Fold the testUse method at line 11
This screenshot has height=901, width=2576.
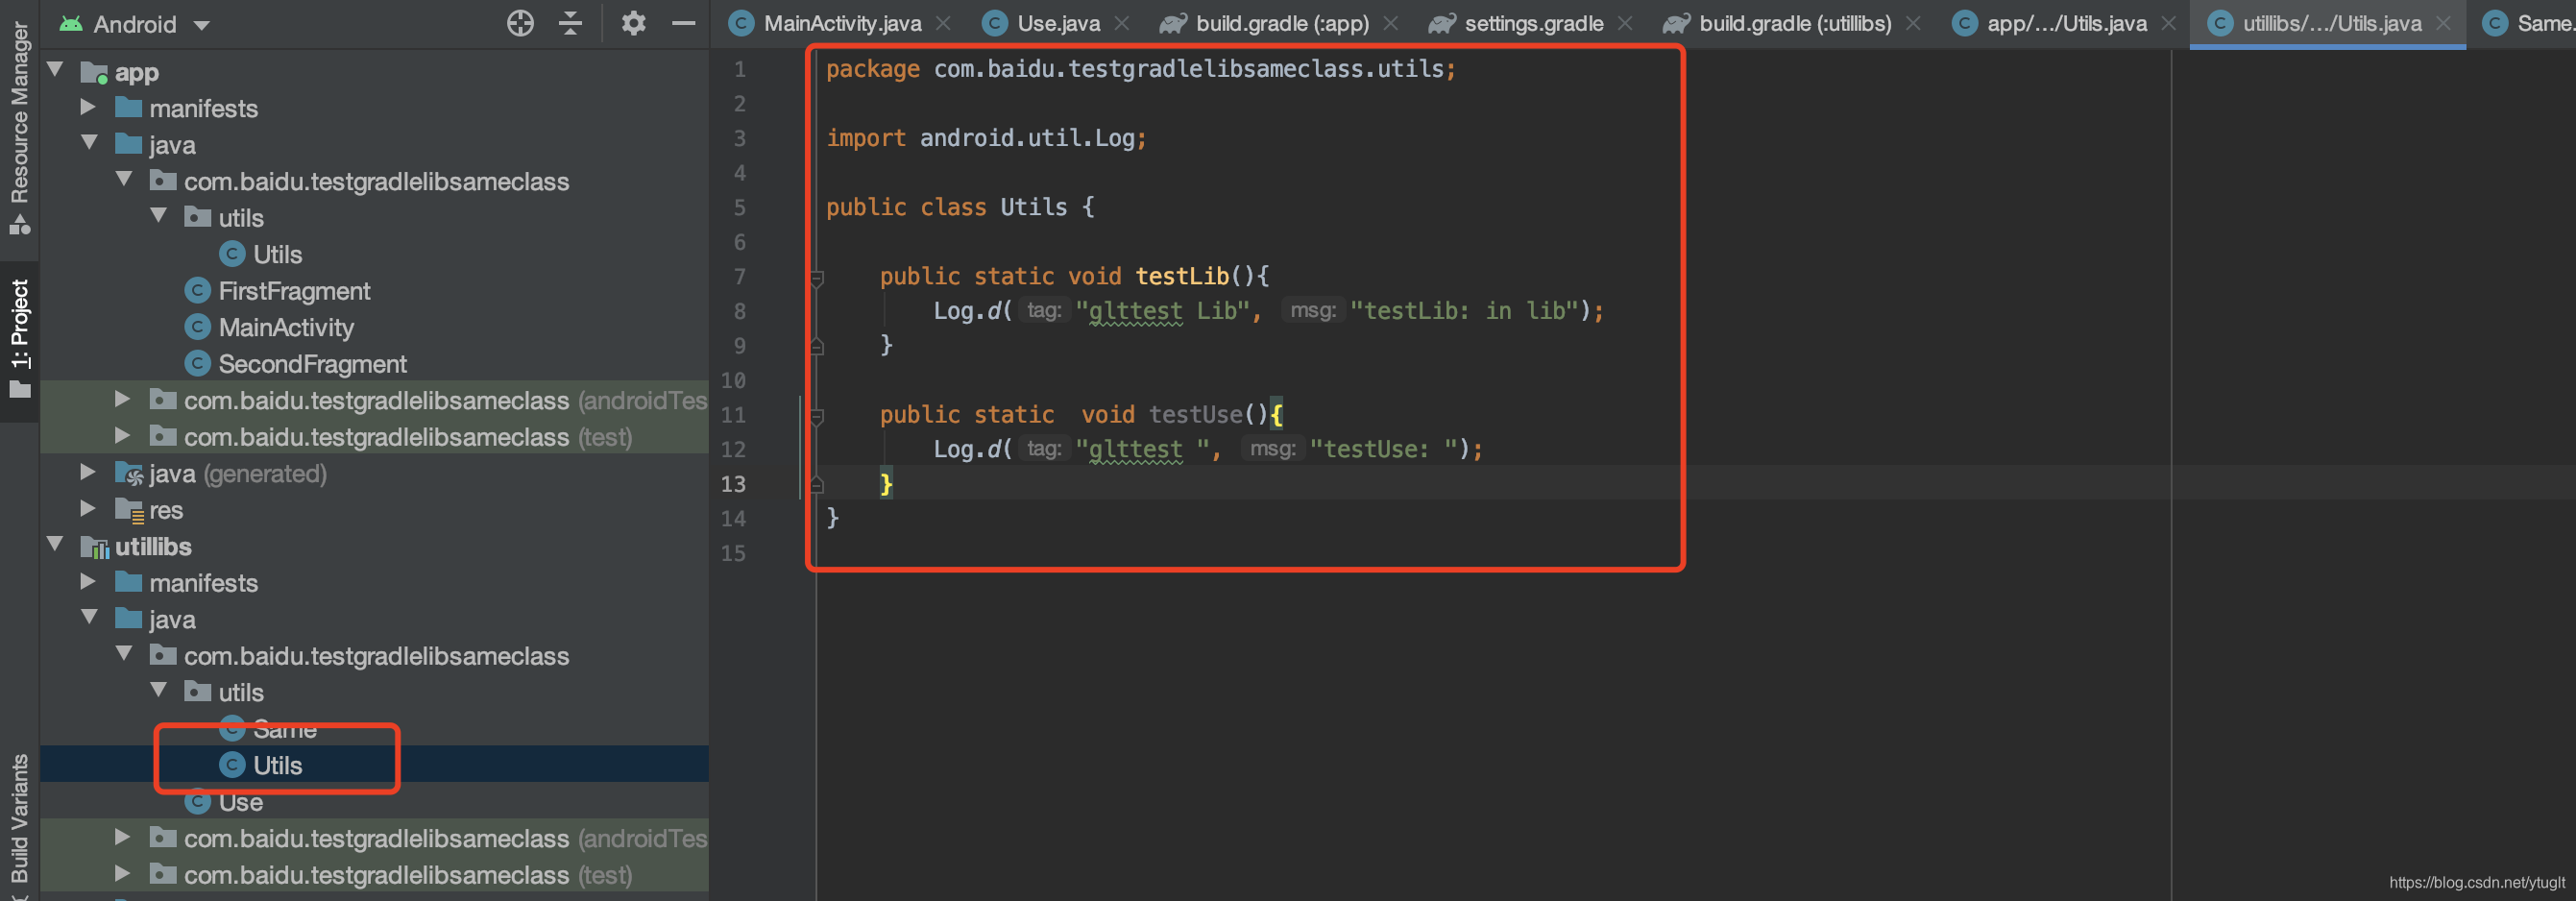click(816, 415)
